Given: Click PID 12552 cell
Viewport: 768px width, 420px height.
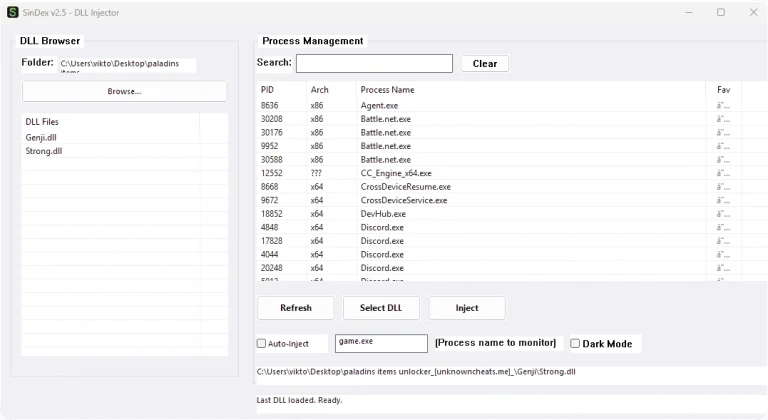Looking at the screenshot, I should 271,173.
